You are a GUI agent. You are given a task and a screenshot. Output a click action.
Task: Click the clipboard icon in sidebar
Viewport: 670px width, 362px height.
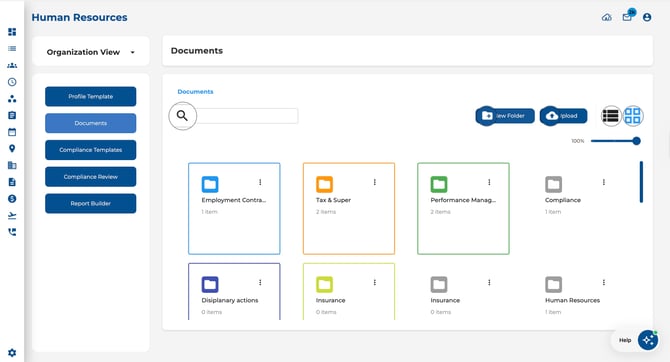pyautogui.click(x=12, y=115)
